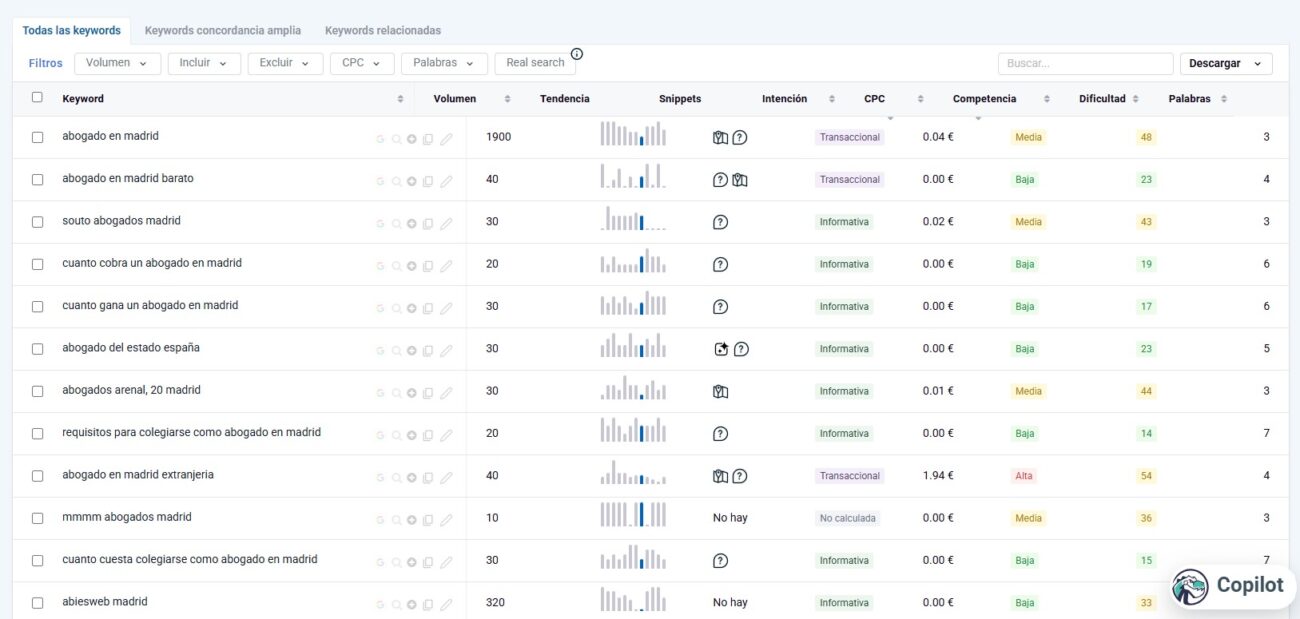Edit keyword 'abogado en madrid' with pencil icon
The width and height of the screenshot is (1300, 619).
click(446, 139)
